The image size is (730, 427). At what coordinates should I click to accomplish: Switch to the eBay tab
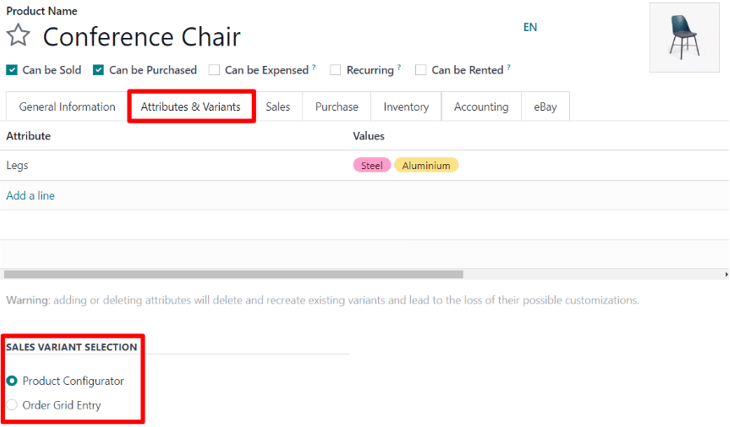coord(546,107)
